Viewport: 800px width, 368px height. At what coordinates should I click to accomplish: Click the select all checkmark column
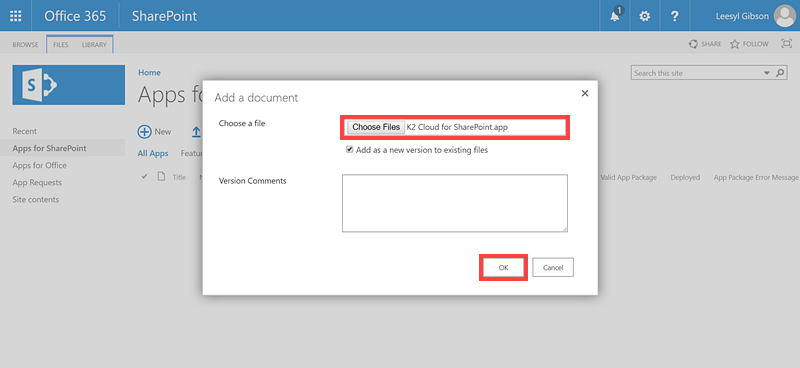coord(144,177)
